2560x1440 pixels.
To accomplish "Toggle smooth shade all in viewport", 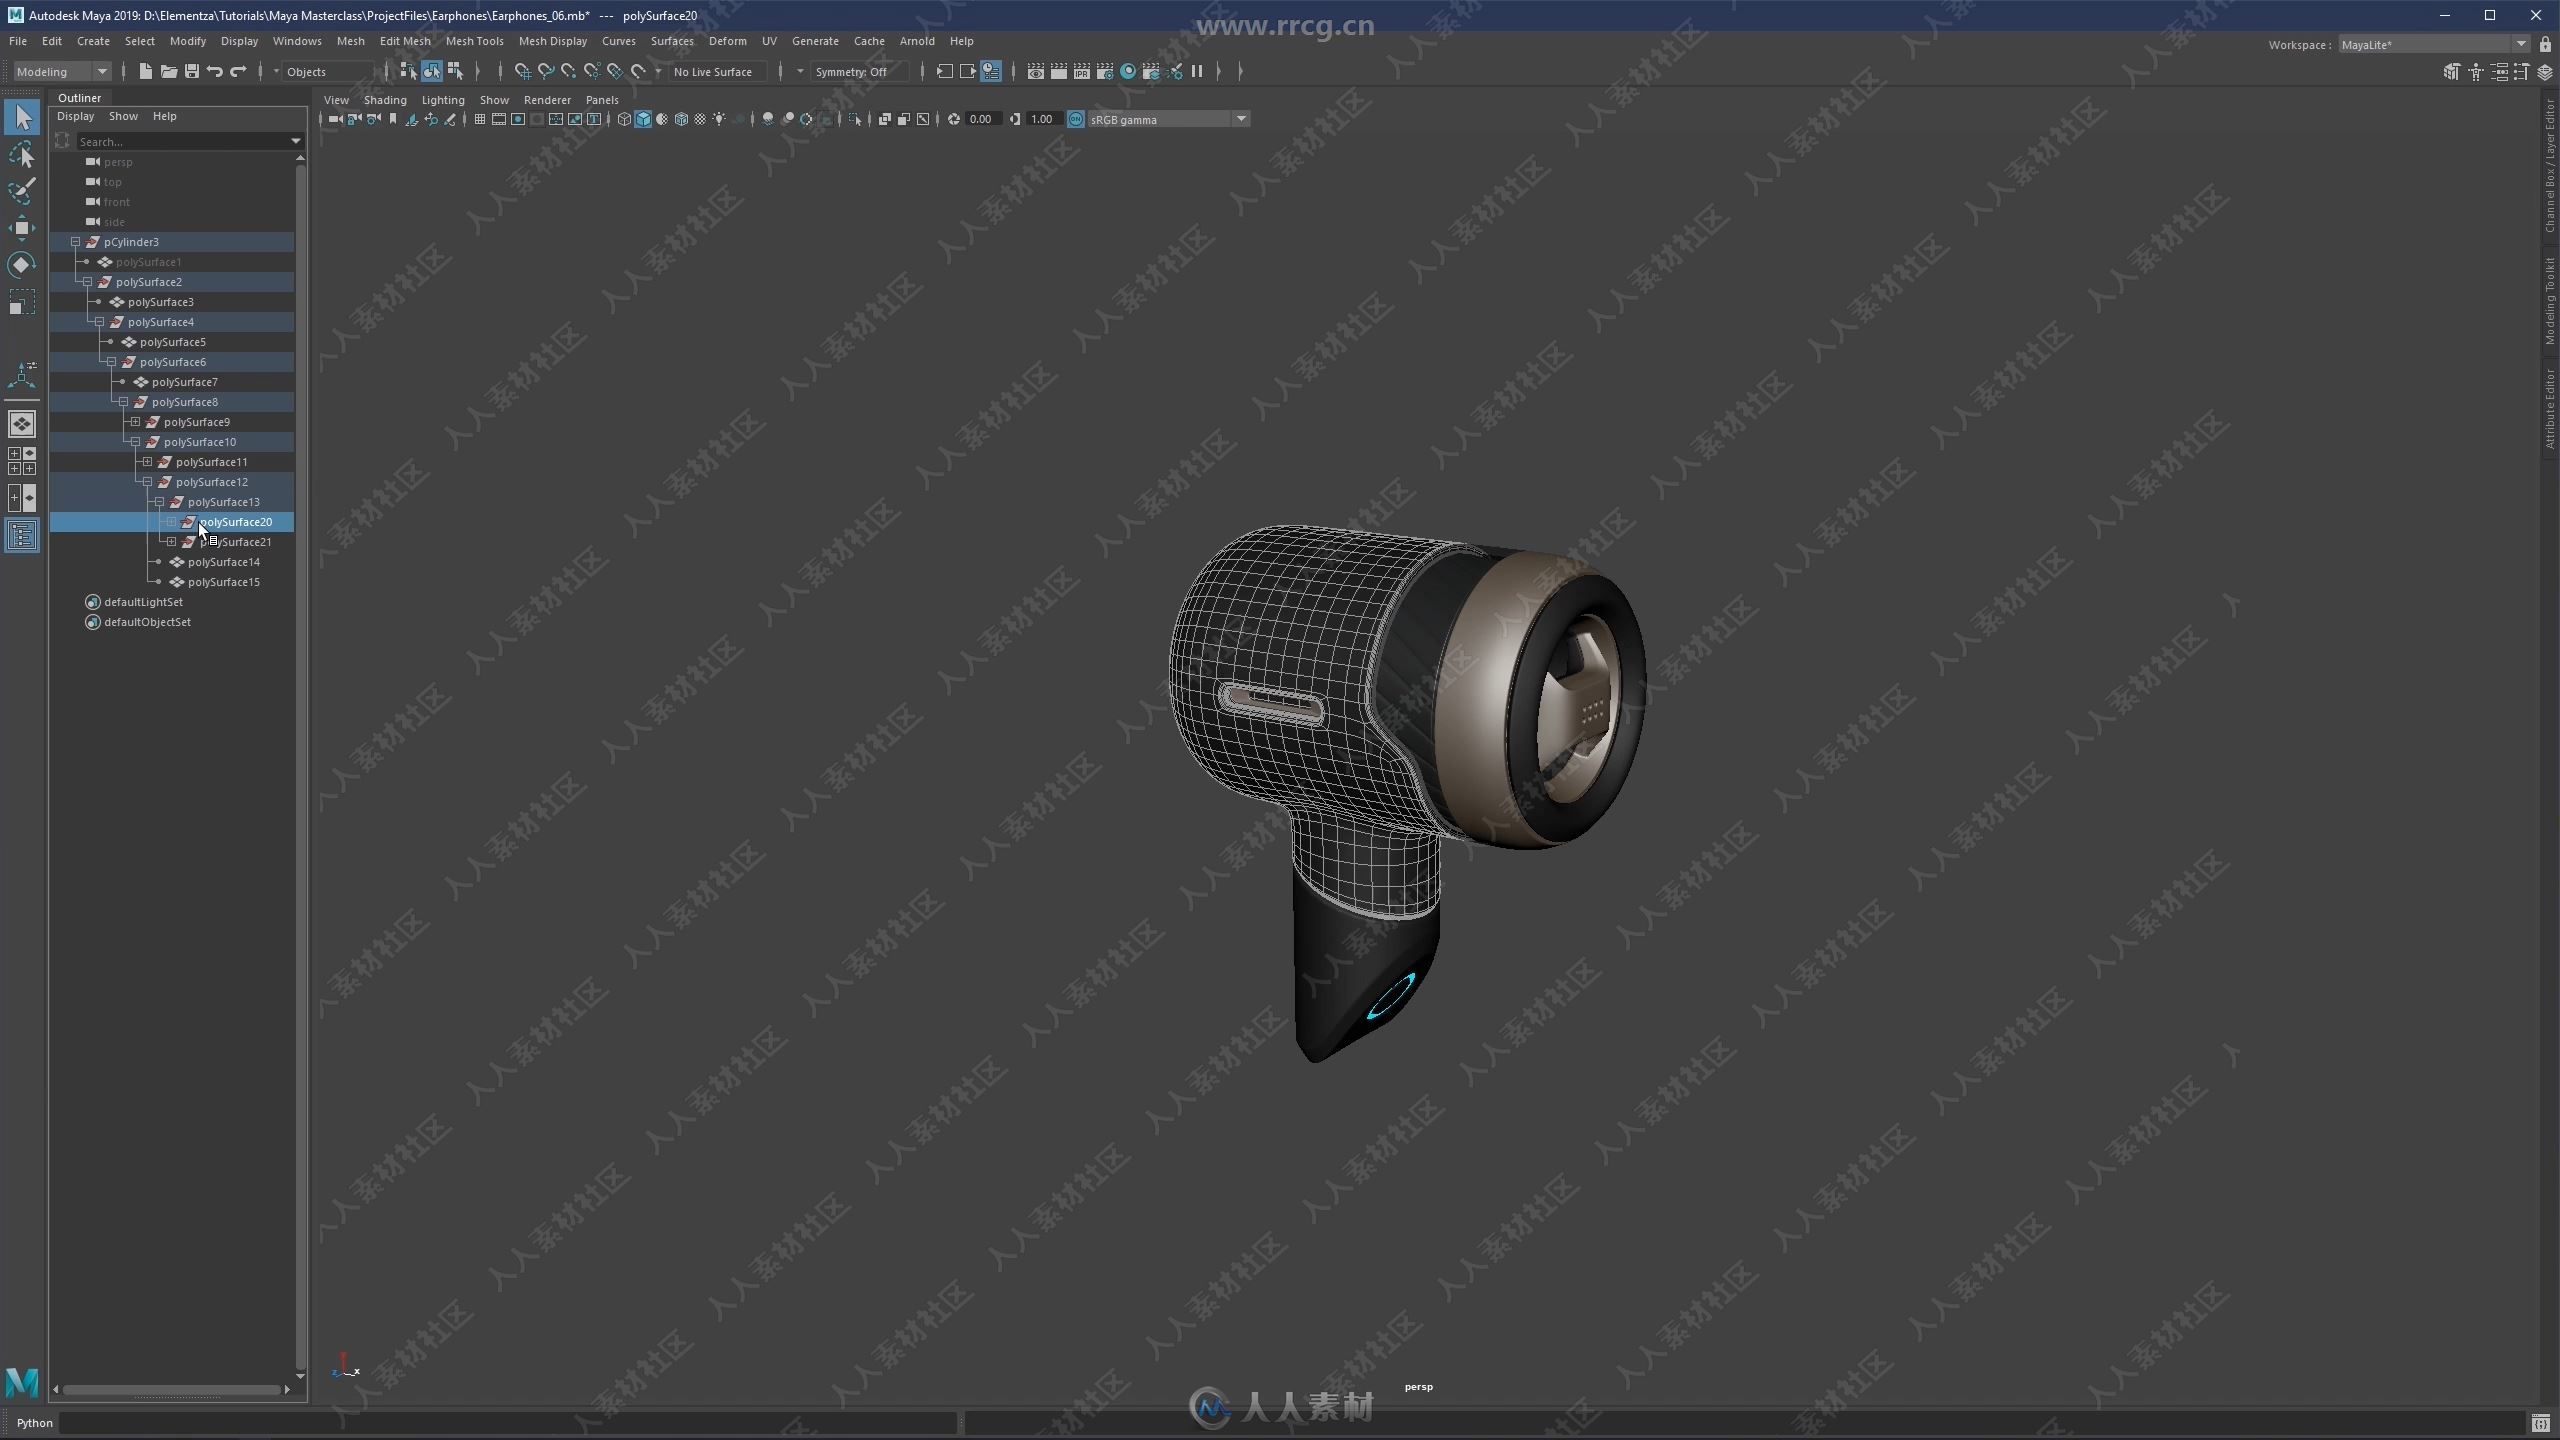I will point(643,119).
